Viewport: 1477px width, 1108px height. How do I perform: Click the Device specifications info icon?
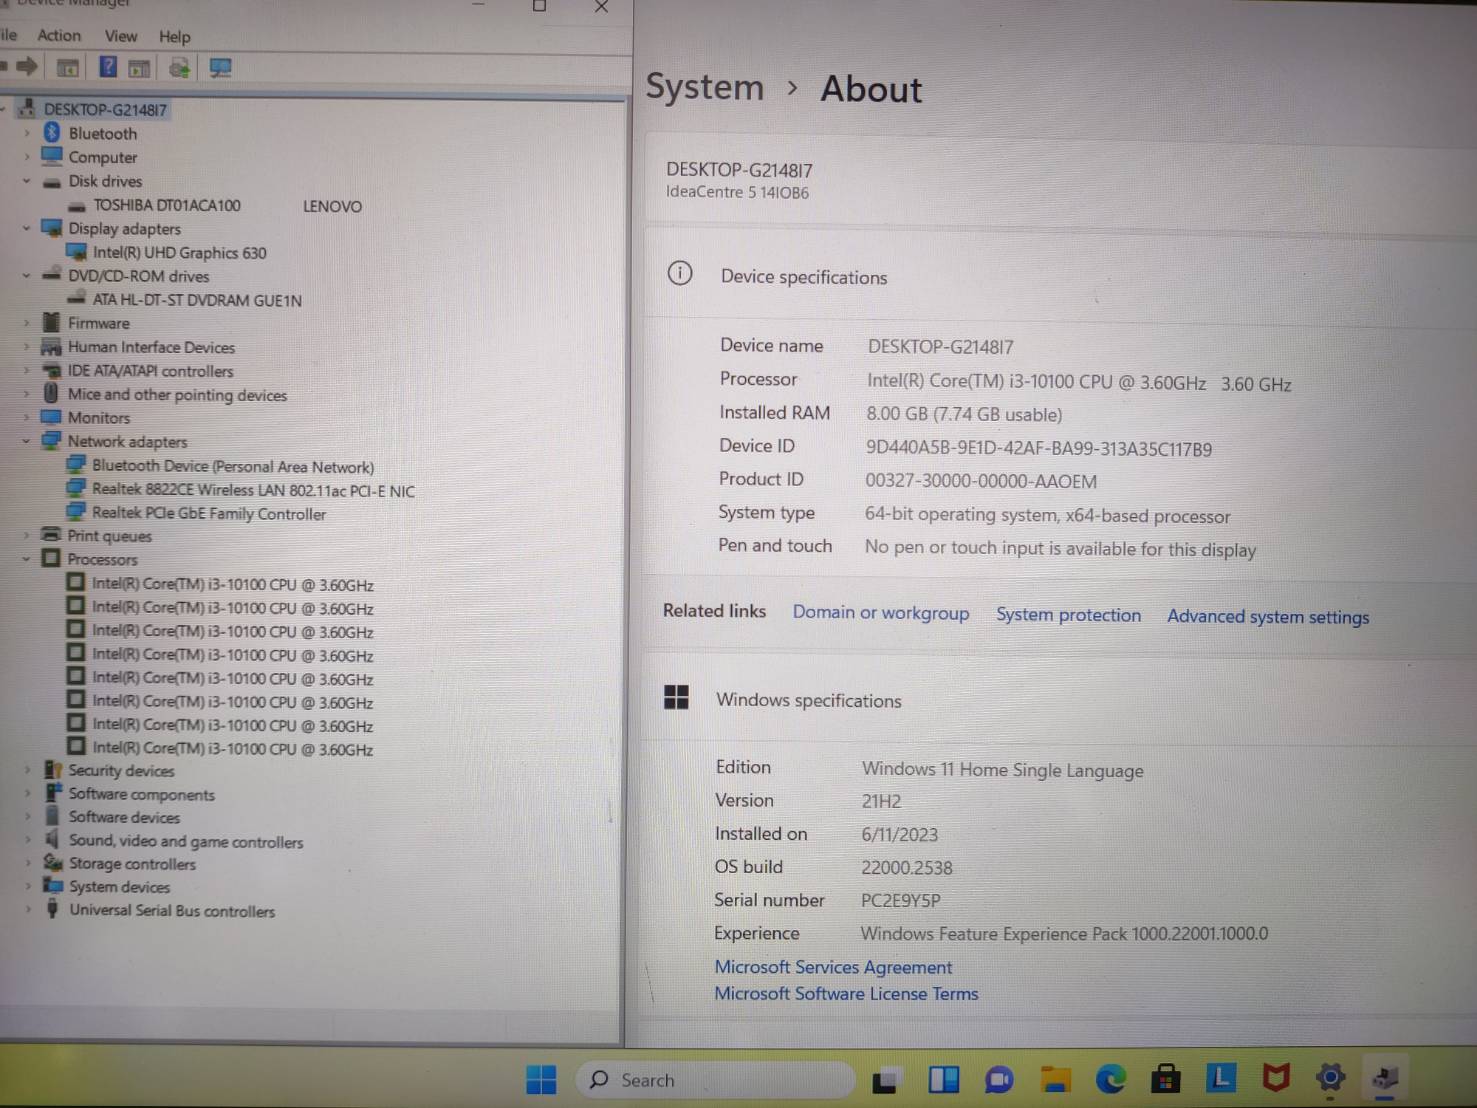click(680, 273)
